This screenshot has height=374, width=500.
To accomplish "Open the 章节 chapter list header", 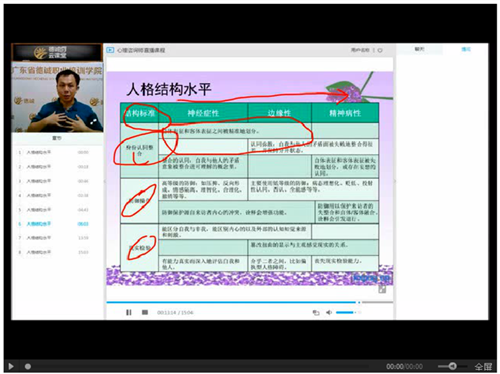I will pyautogui.click(x=57, y=138).
